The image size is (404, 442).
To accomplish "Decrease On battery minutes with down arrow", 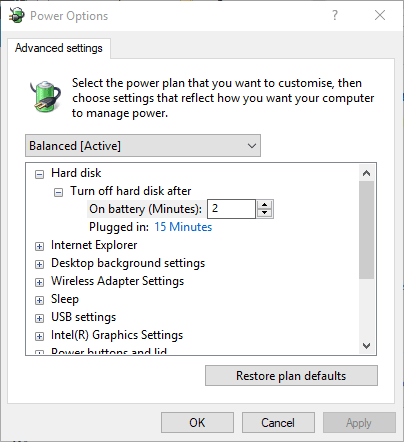I will point(265,213).
